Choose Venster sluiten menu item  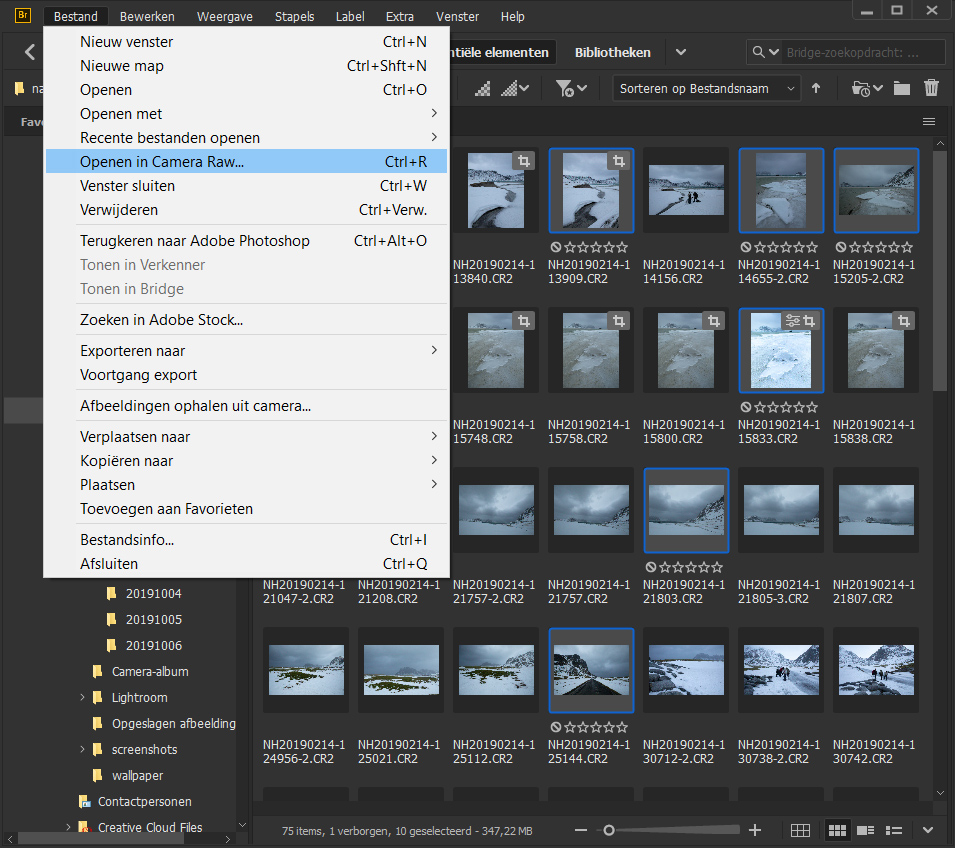click(x=246, y=186)
